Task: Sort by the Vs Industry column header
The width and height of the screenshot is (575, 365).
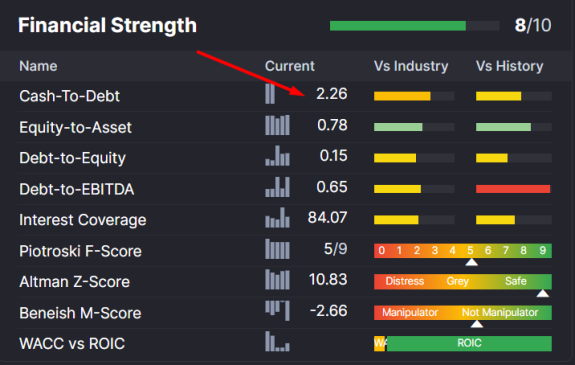Action: click(411, 66)
